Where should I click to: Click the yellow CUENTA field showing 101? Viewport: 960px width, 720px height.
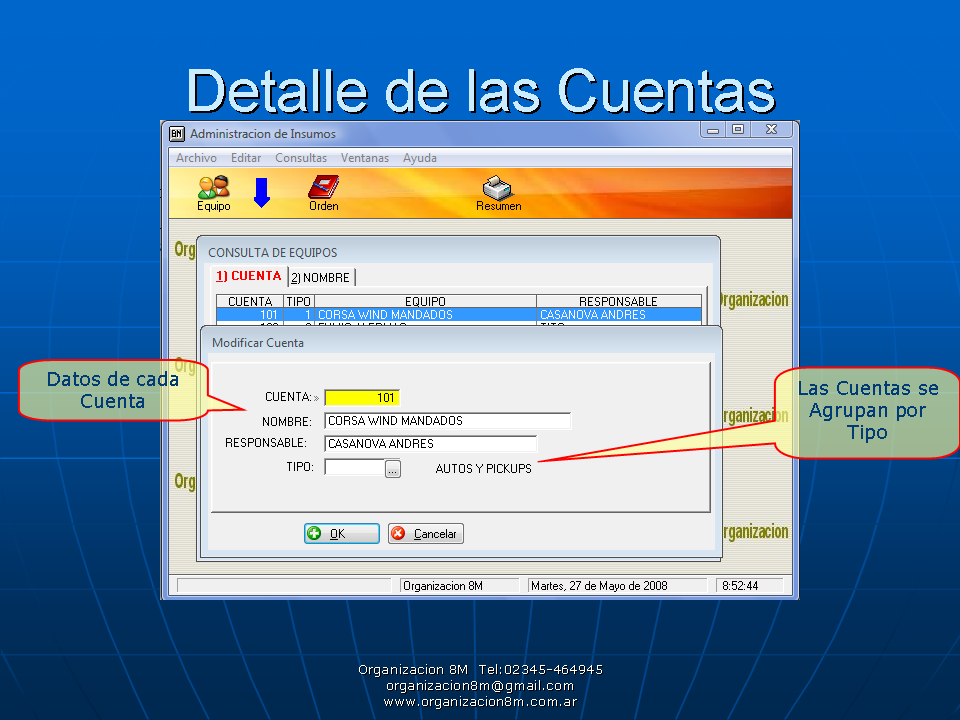click(x=362, y=398)
